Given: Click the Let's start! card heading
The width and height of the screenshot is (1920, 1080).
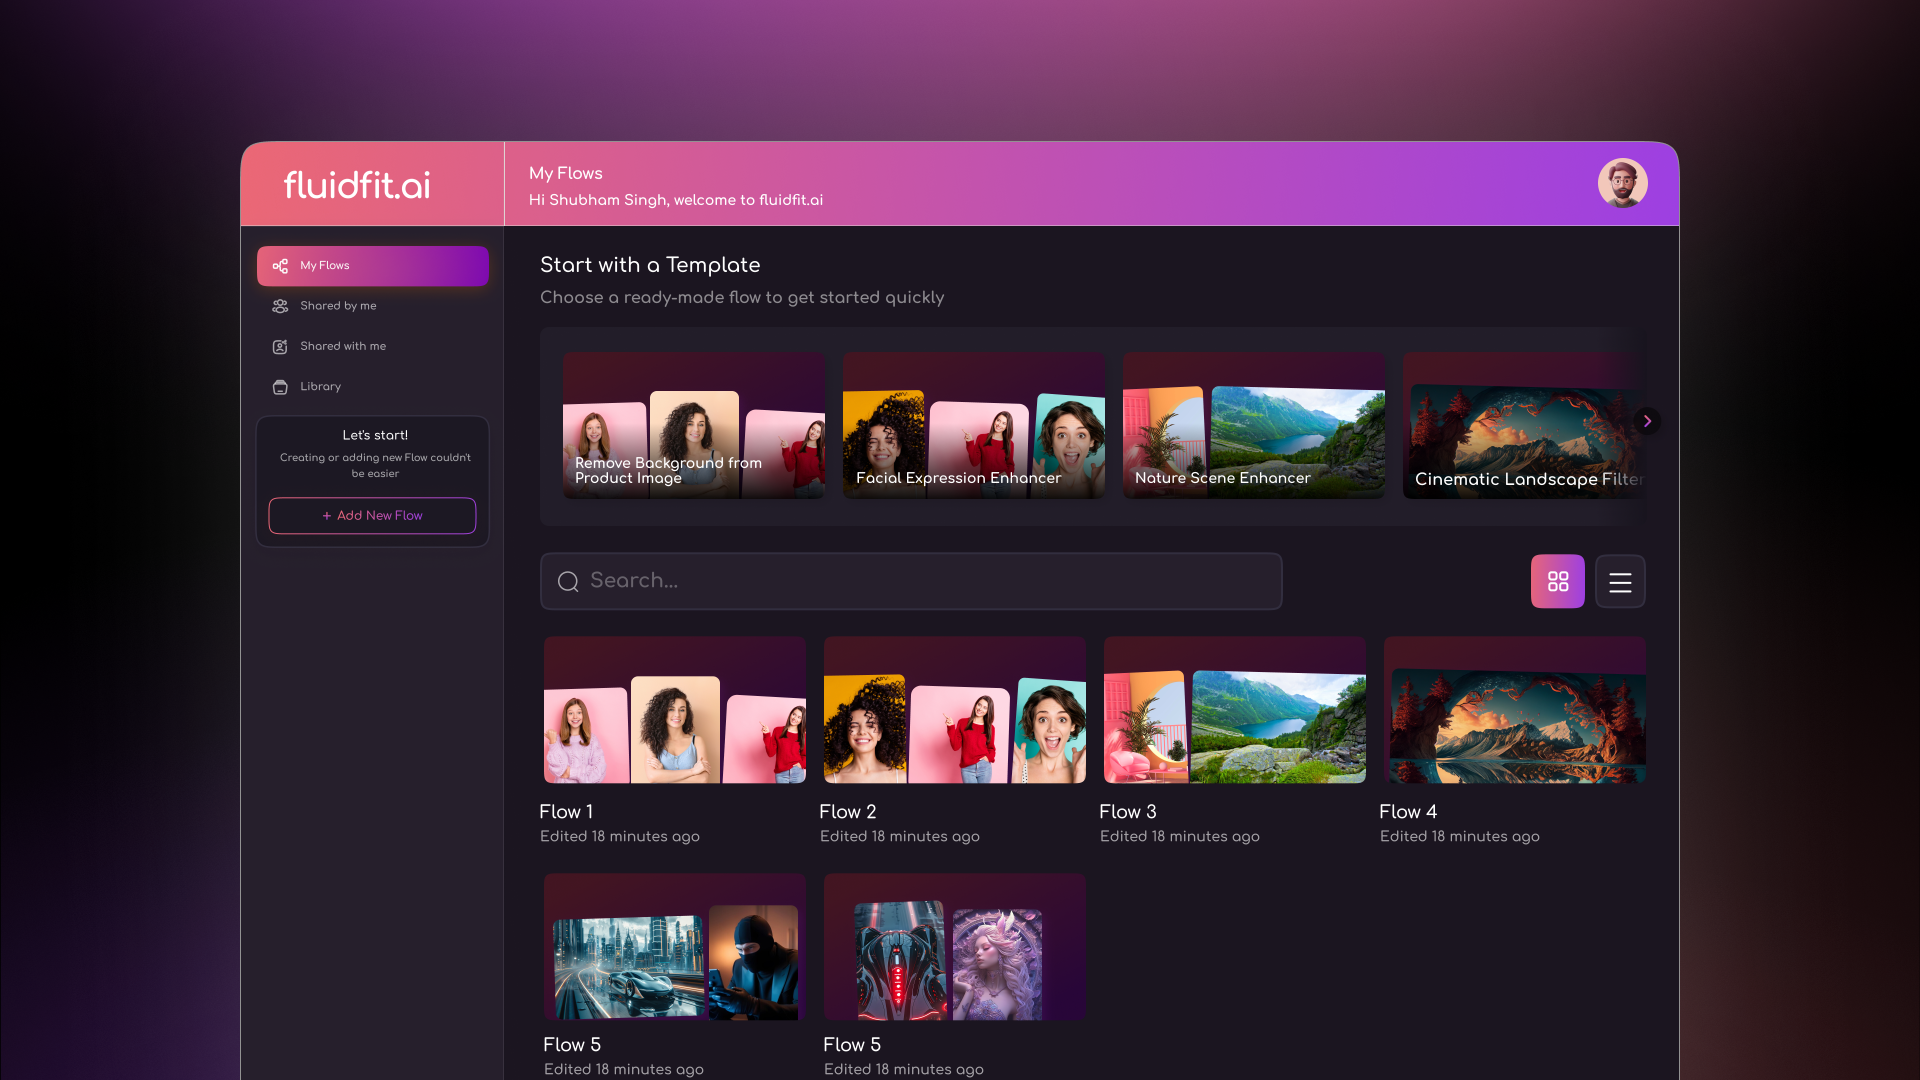Looking at the screenshot, I should (375, 435).
